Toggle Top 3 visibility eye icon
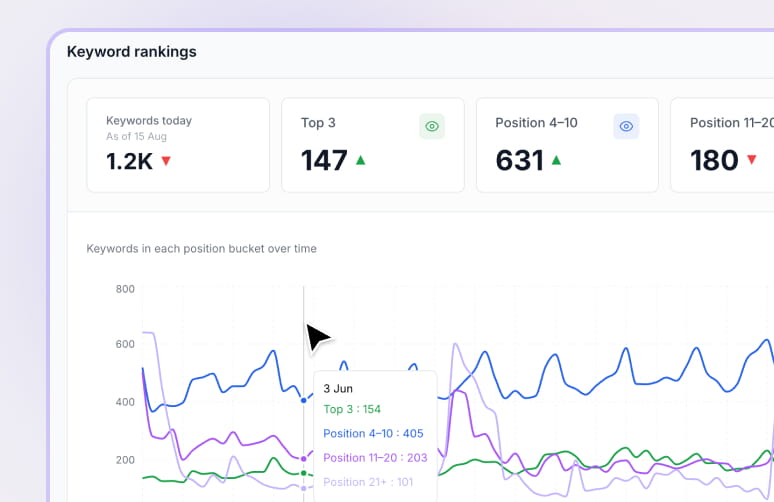The image size is (774, 502). click(432, 126)
